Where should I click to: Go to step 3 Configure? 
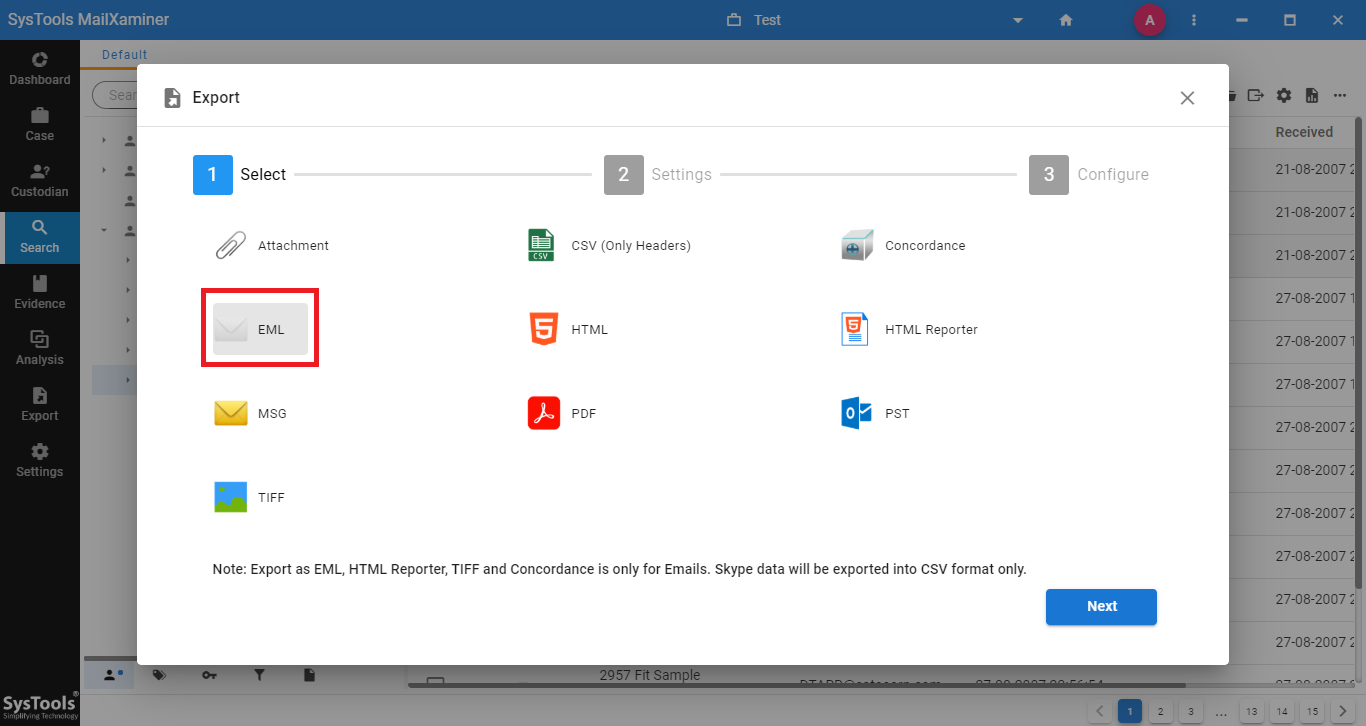1089,174
